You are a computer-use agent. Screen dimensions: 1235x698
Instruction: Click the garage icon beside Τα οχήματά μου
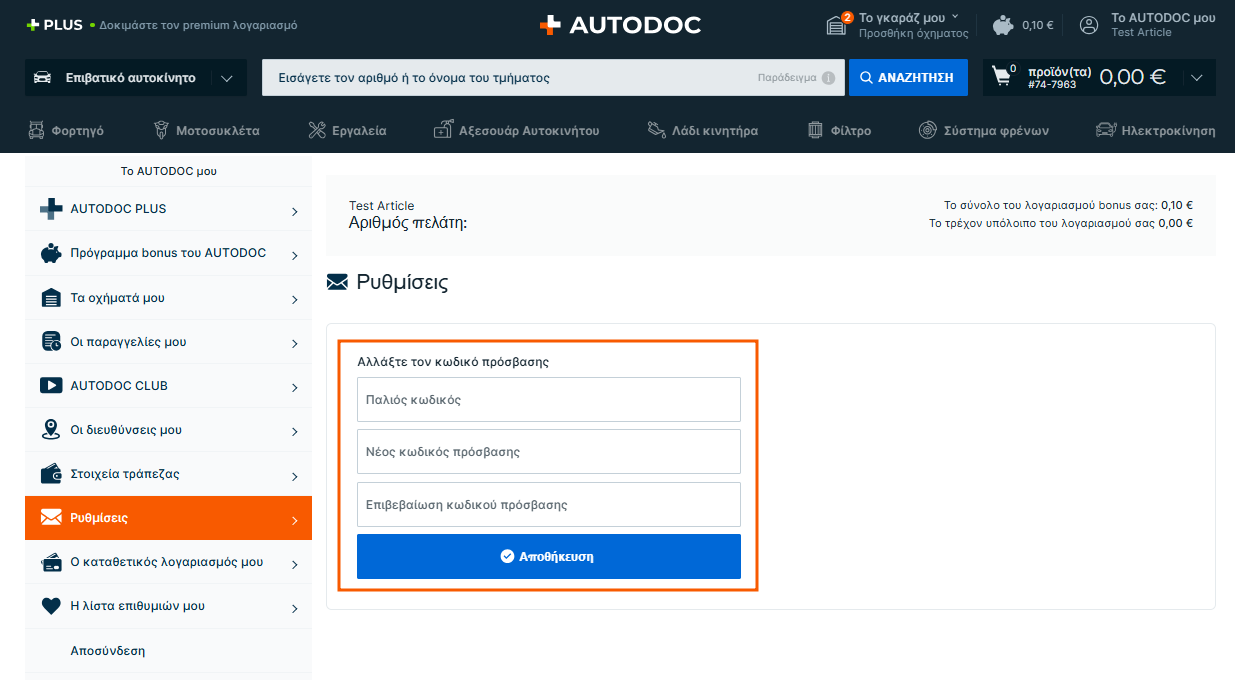tap(51, 298)
